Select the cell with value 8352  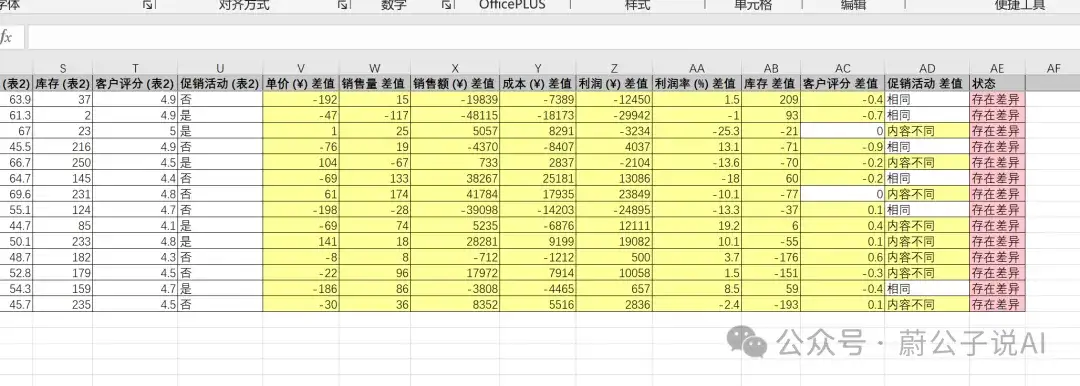click(455, 304)
